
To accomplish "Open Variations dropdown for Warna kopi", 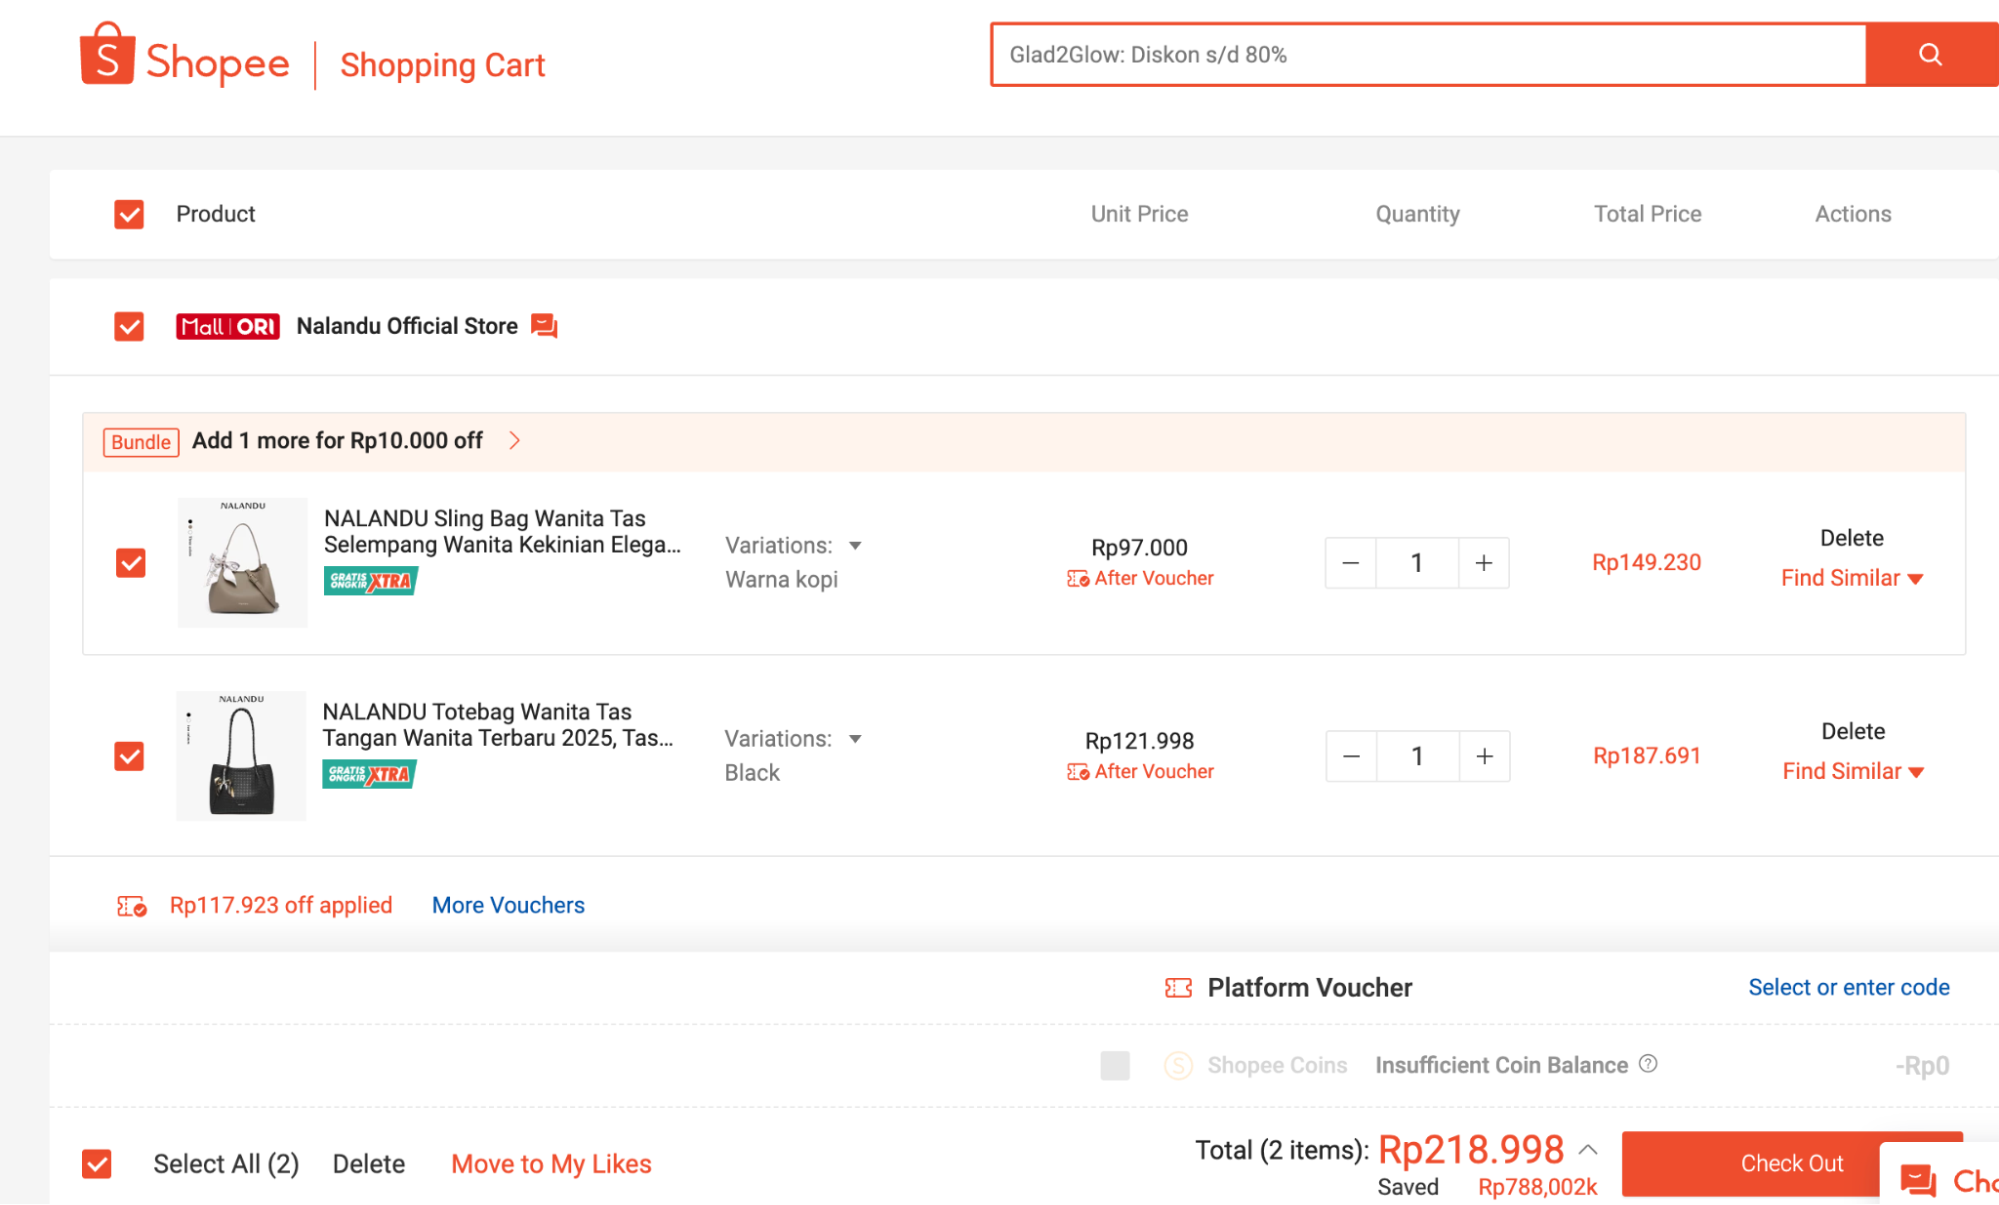I will 854,546.
